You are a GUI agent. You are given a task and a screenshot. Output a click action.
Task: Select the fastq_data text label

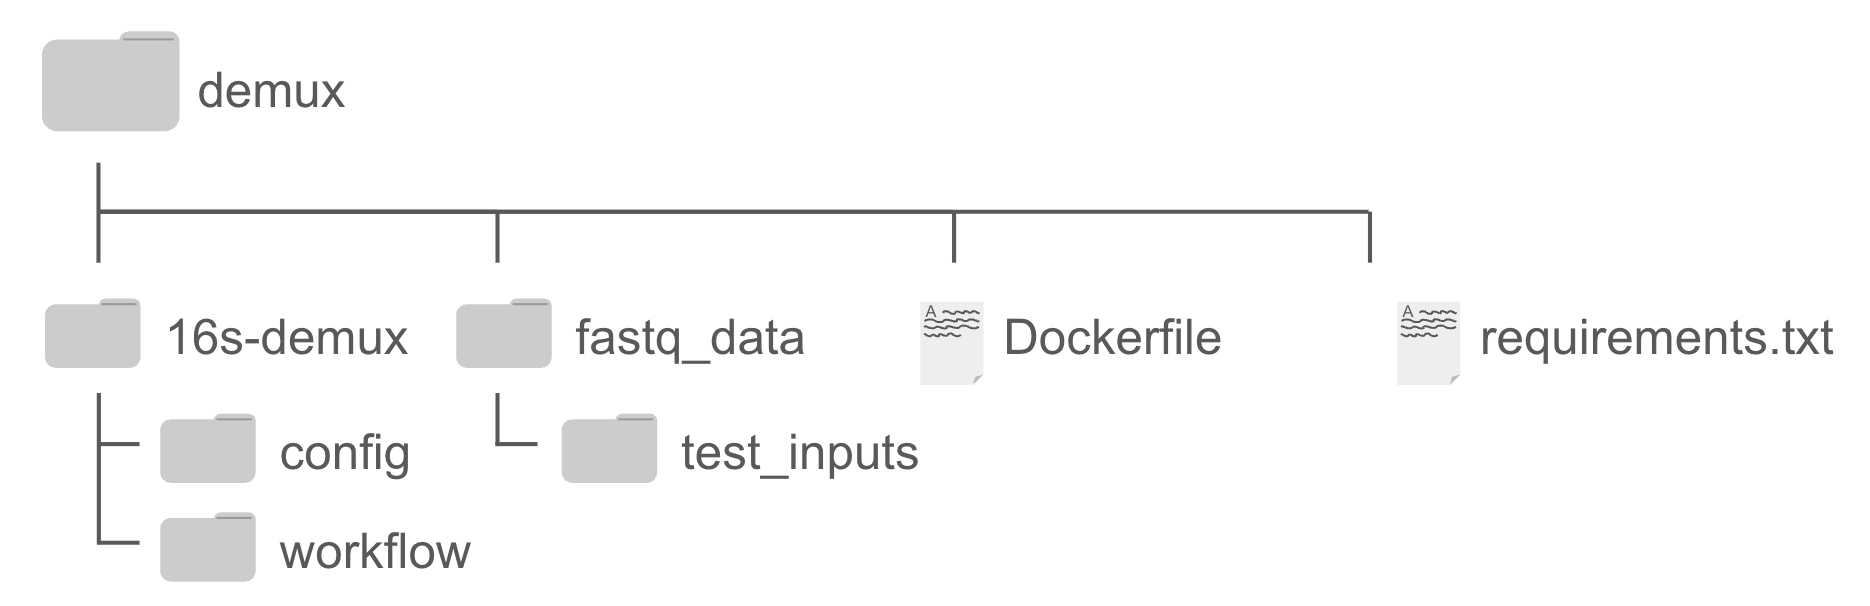click(689, 338)
